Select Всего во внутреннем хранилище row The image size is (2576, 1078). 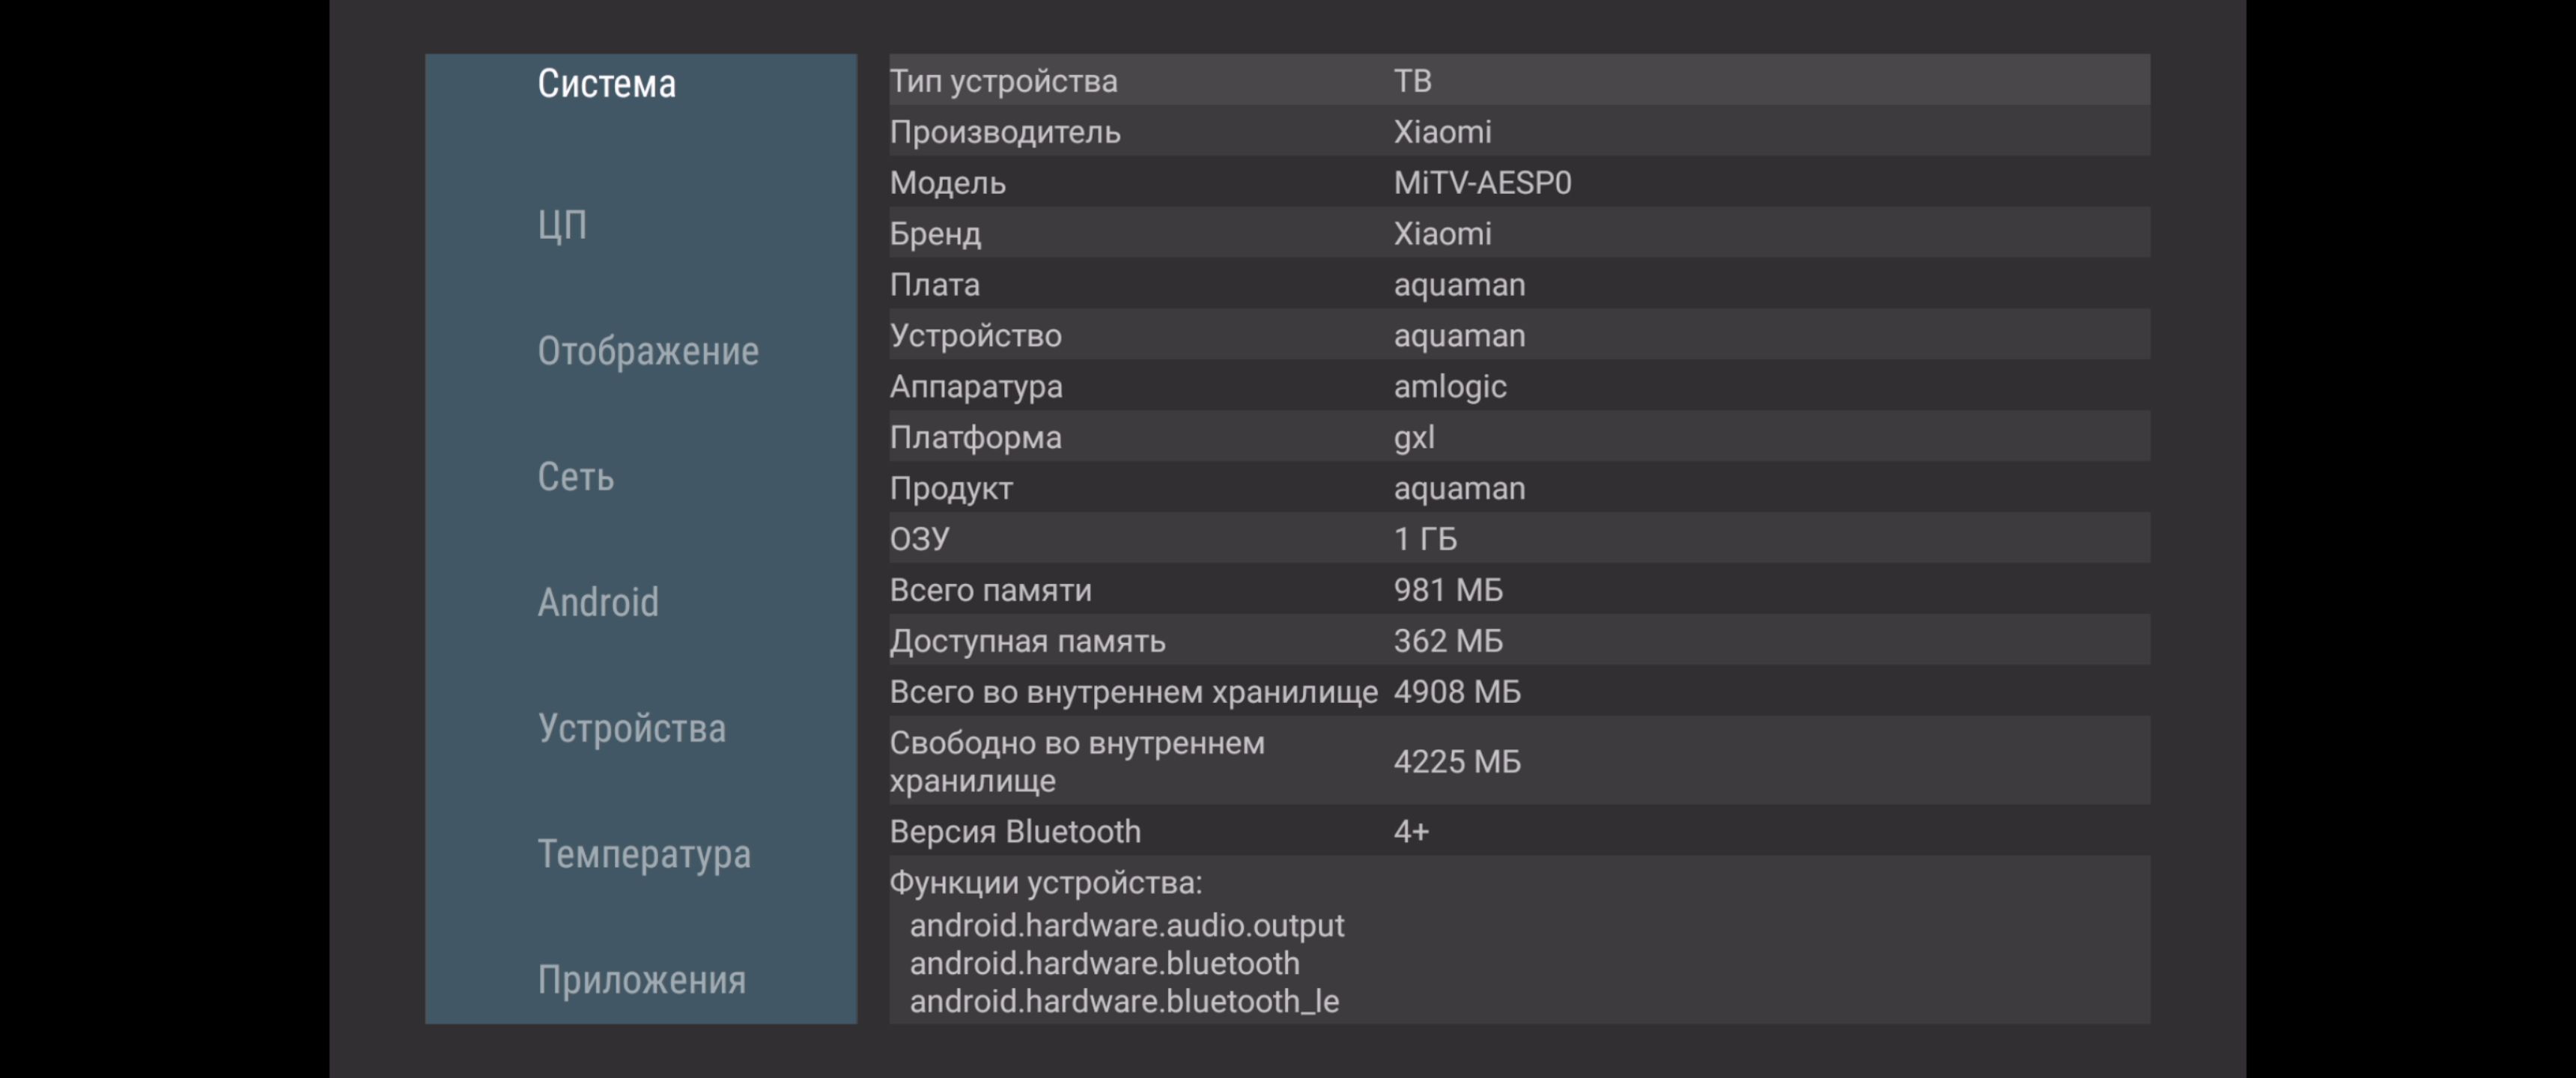tap(1518, 692)
